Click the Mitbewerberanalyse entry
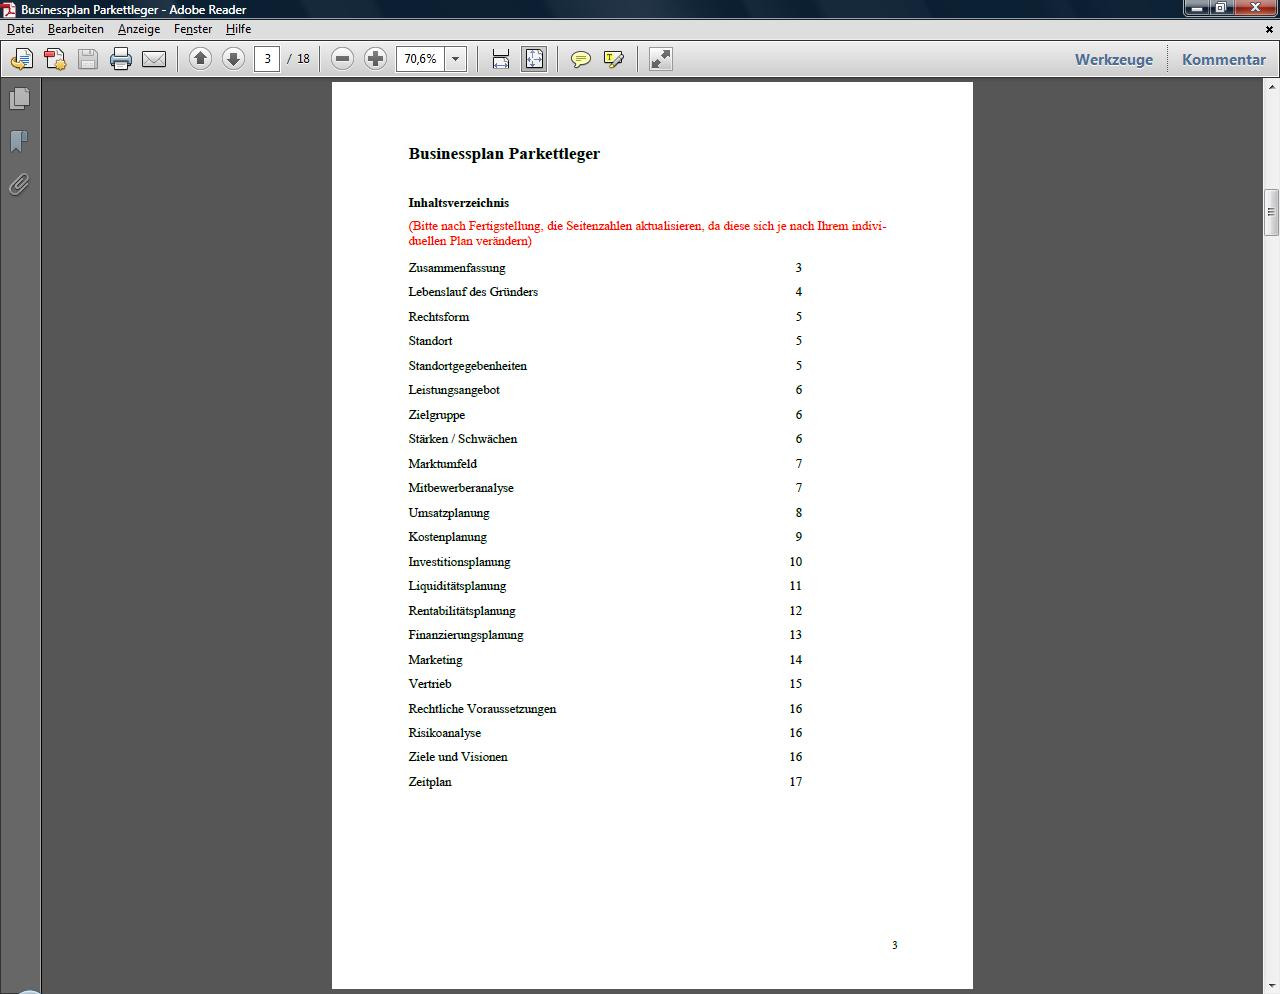Screen dimensions: 1280x994 click(461, 488)
